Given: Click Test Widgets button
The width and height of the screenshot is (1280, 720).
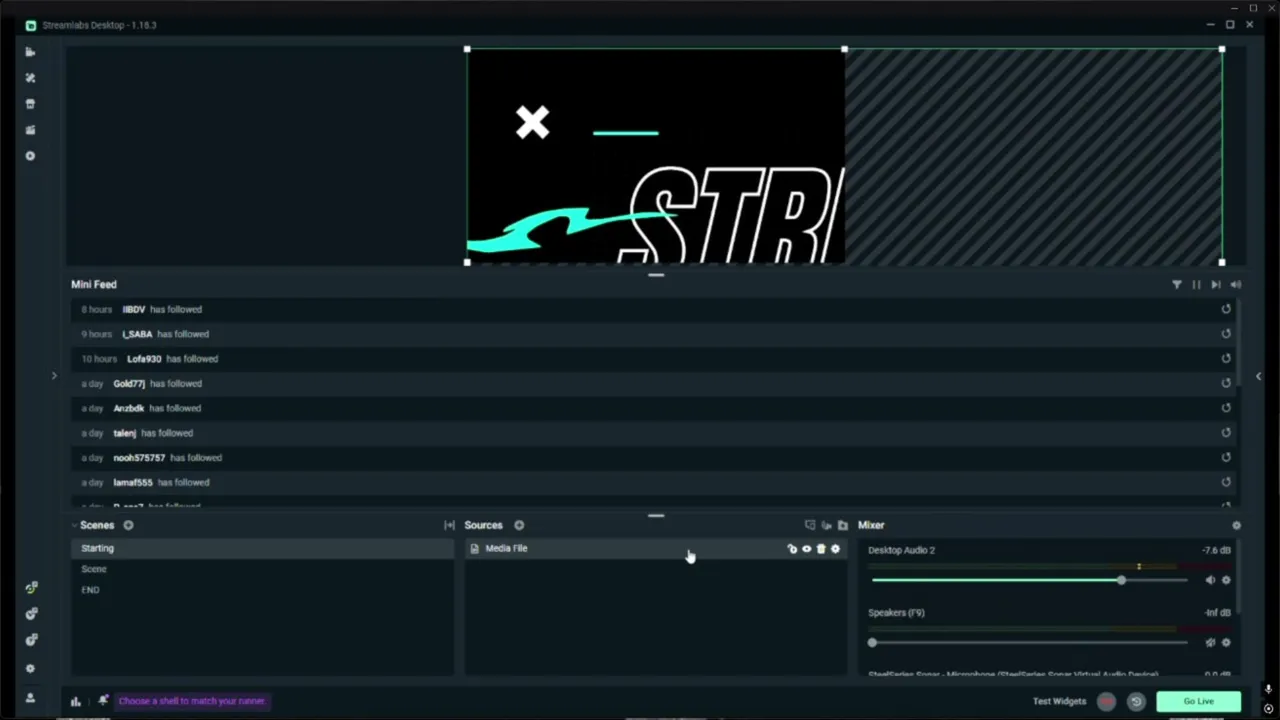Looking at the screenshot, I should 1059,702.
